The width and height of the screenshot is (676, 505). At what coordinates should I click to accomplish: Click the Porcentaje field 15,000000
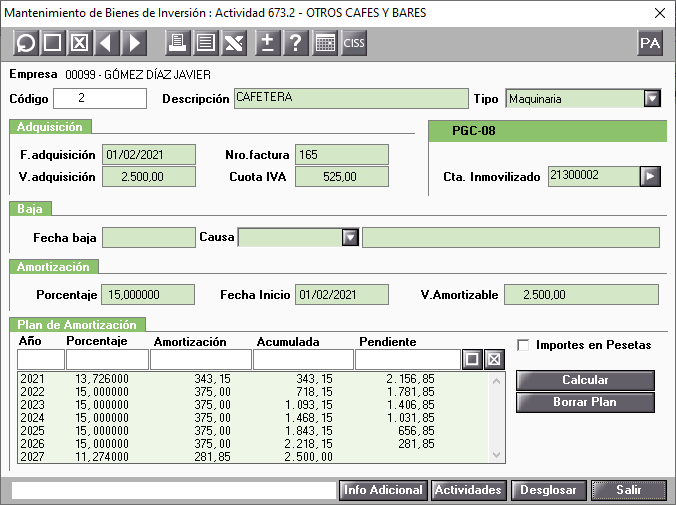[148, 295]
